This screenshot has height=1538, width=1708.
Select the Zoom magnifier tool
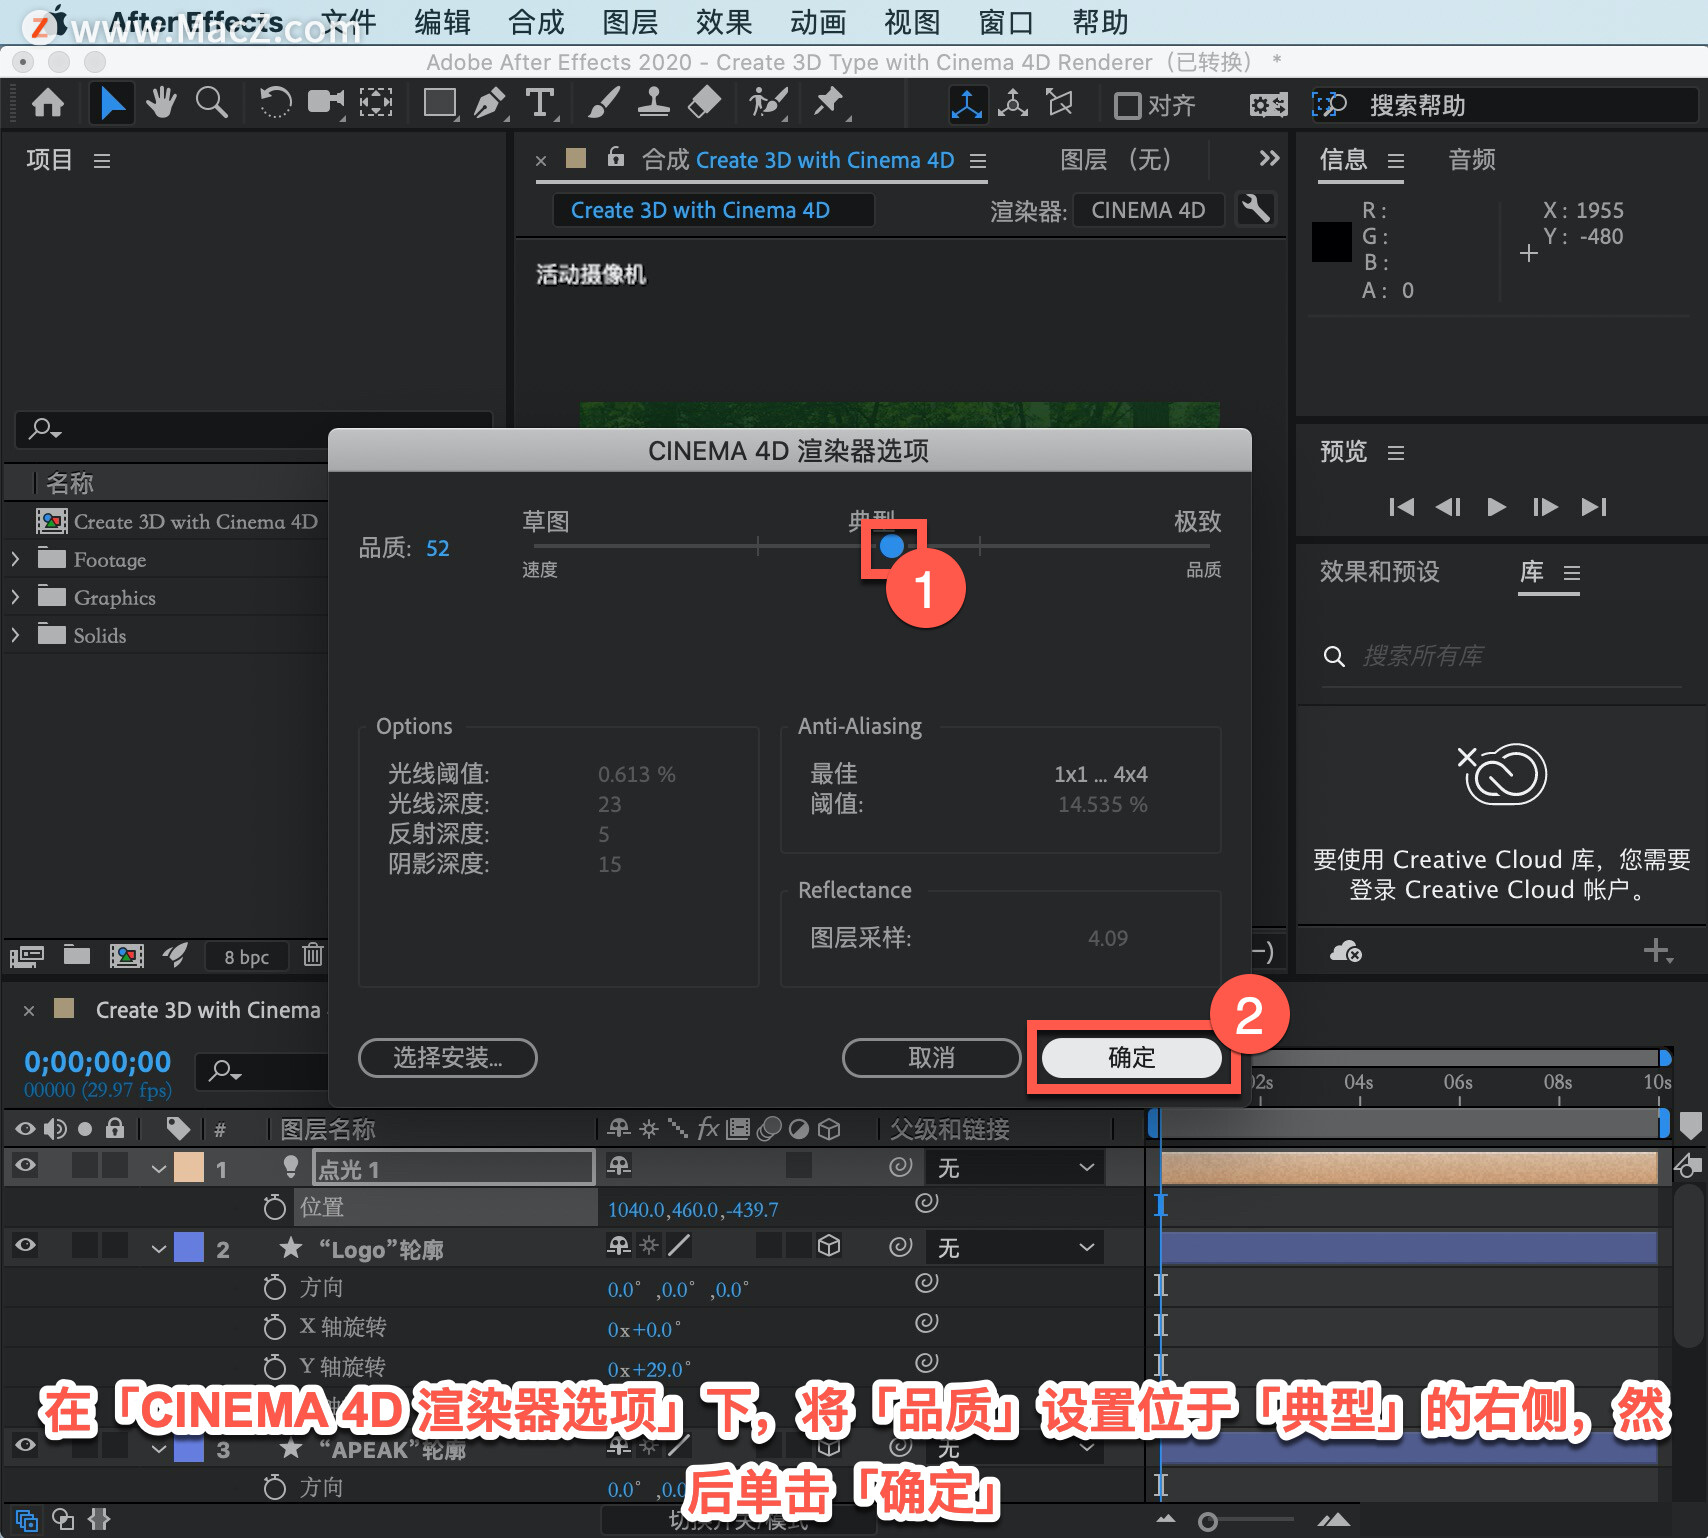pos(211,103)
